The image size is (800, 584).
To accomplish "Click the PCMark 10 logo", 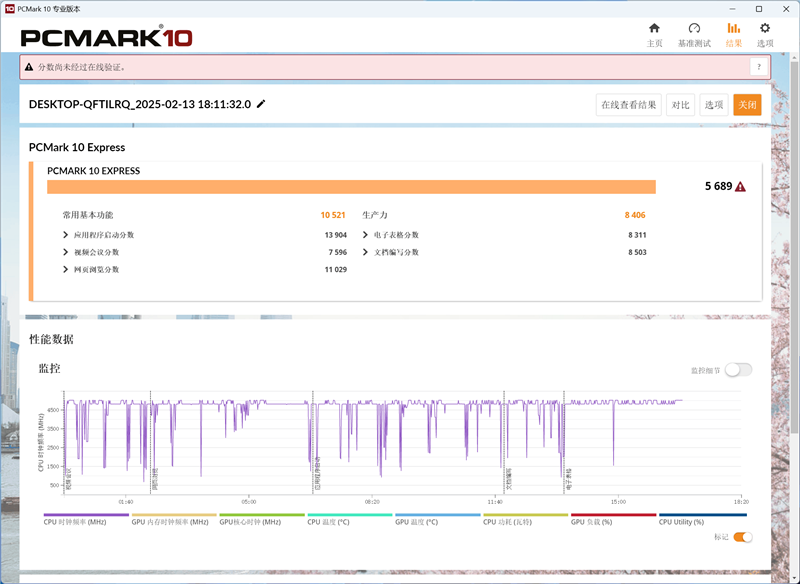I will [x=106, y=38].
